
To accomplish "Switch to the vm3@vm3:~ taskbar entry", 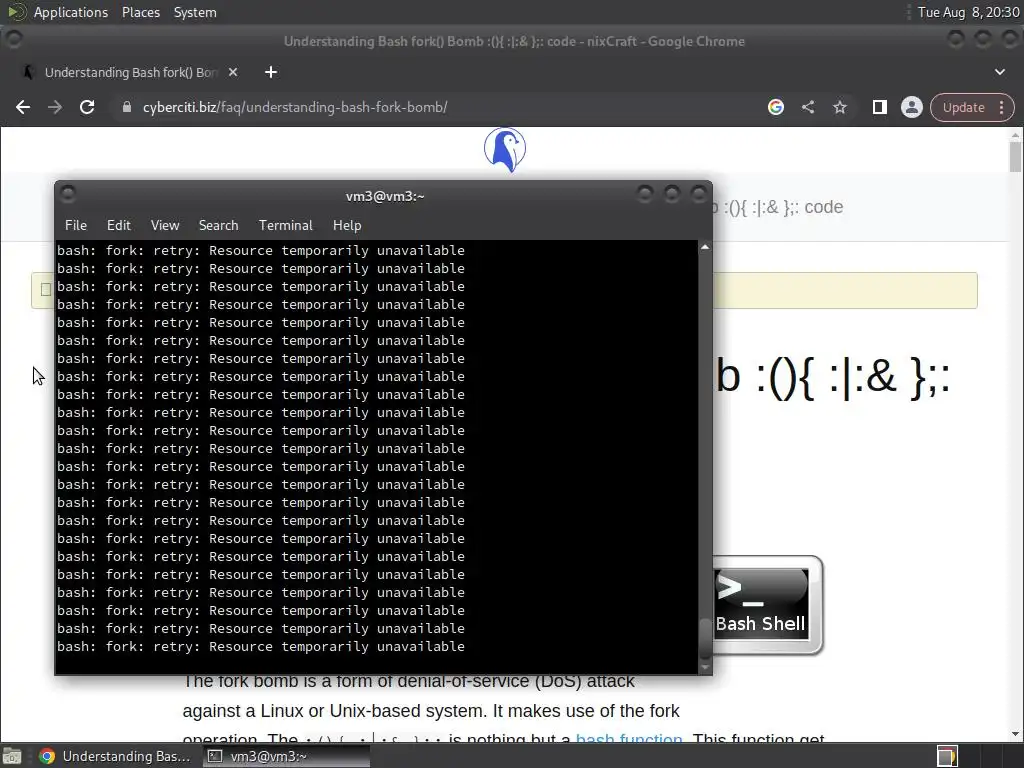I will 285,756.
